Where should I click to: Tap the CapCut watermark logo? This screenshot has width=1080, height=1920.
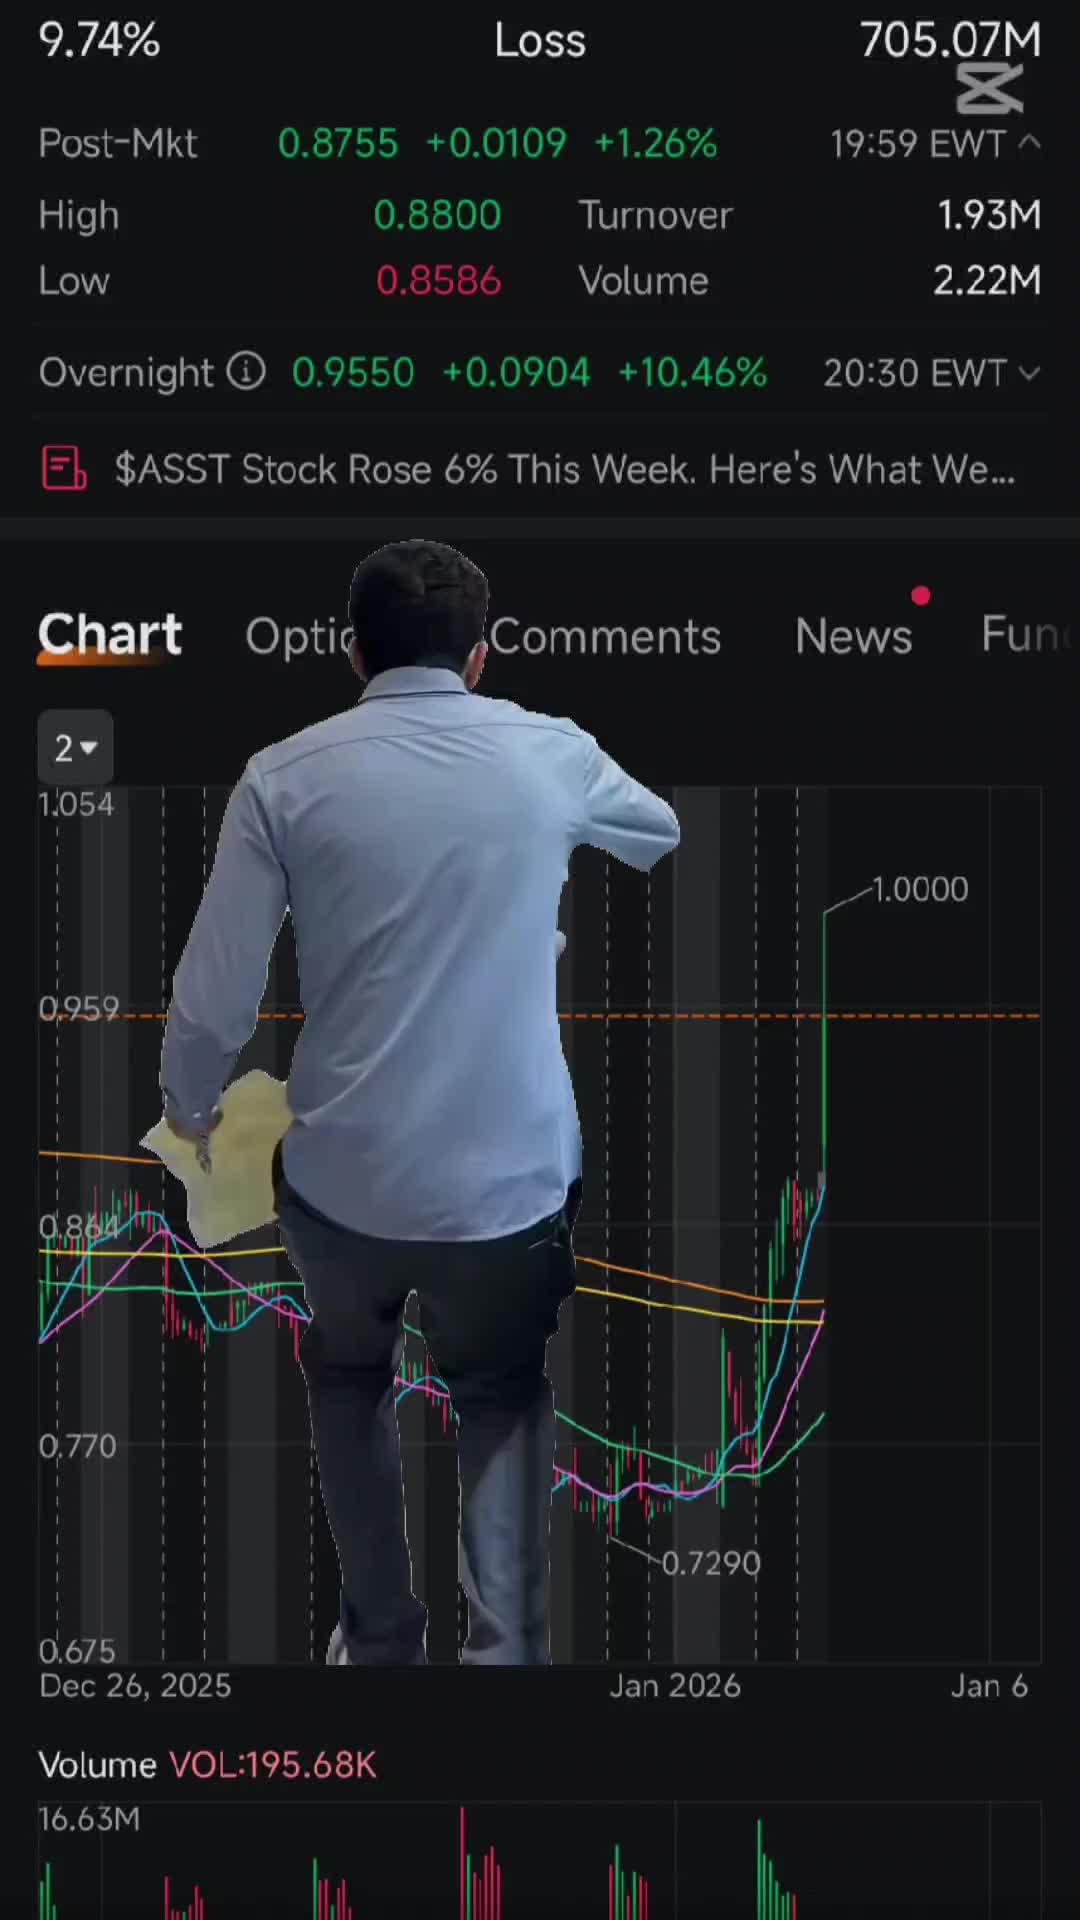[990, 88]
